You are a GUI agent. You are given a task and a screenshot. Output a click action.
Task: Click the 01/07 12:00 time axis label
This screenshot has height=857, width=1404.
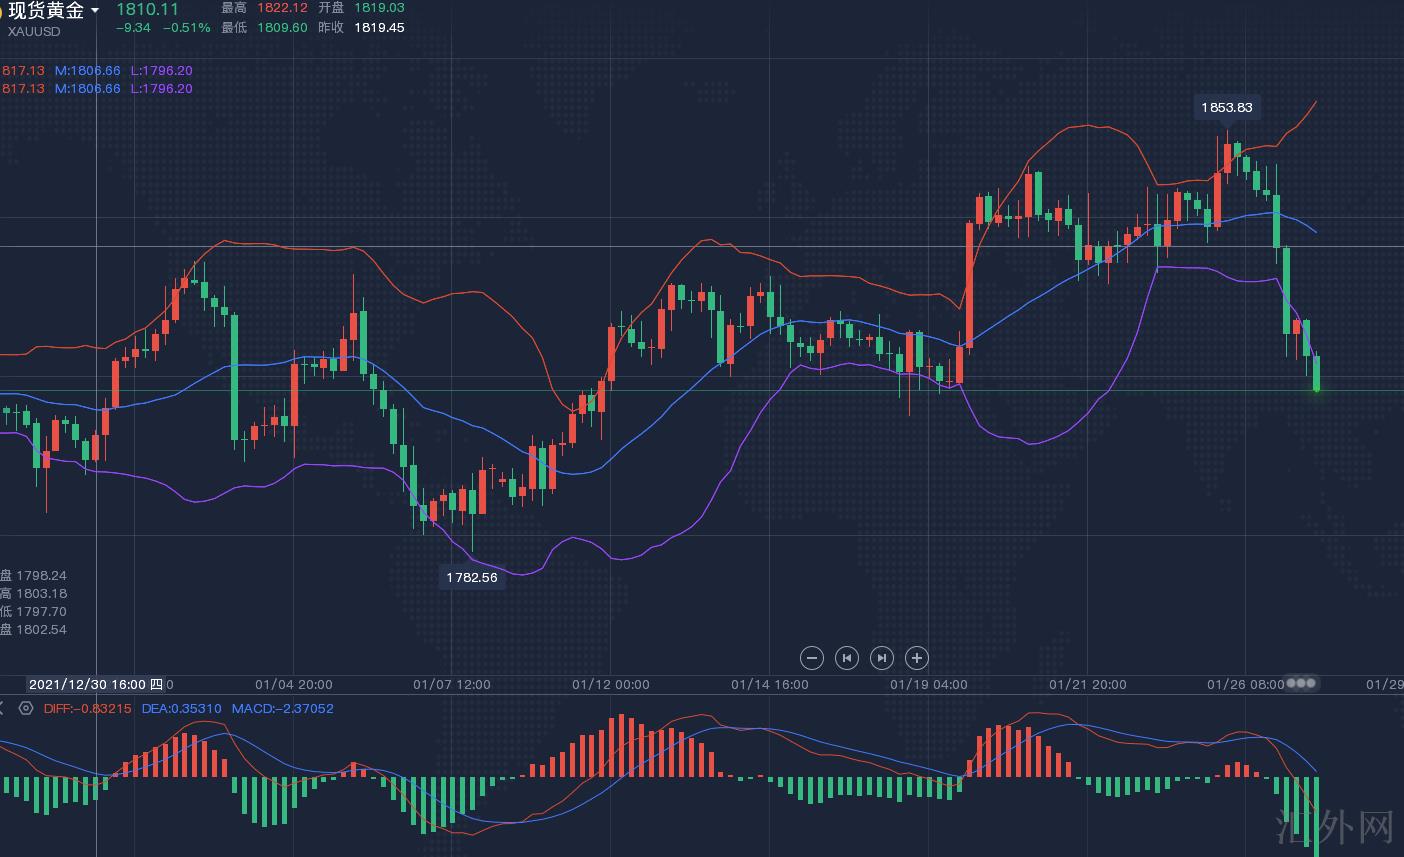point(452,684)
